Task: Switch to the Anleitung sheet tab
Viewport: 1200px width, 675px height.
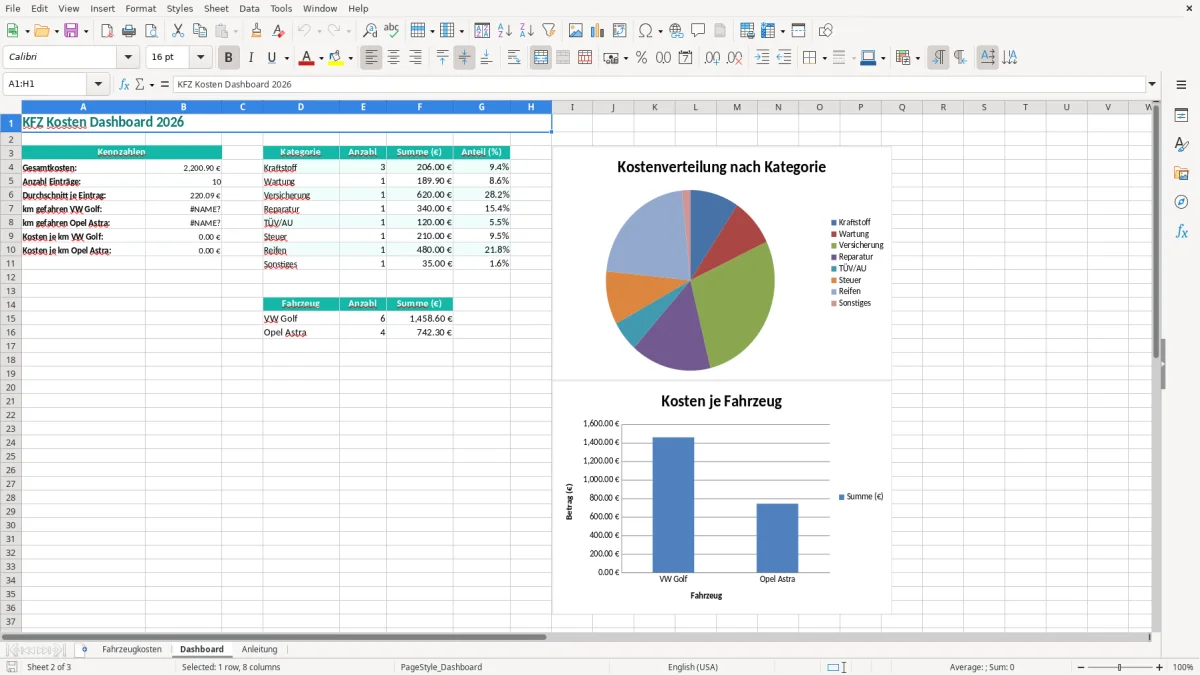Action: coord(260,649)
